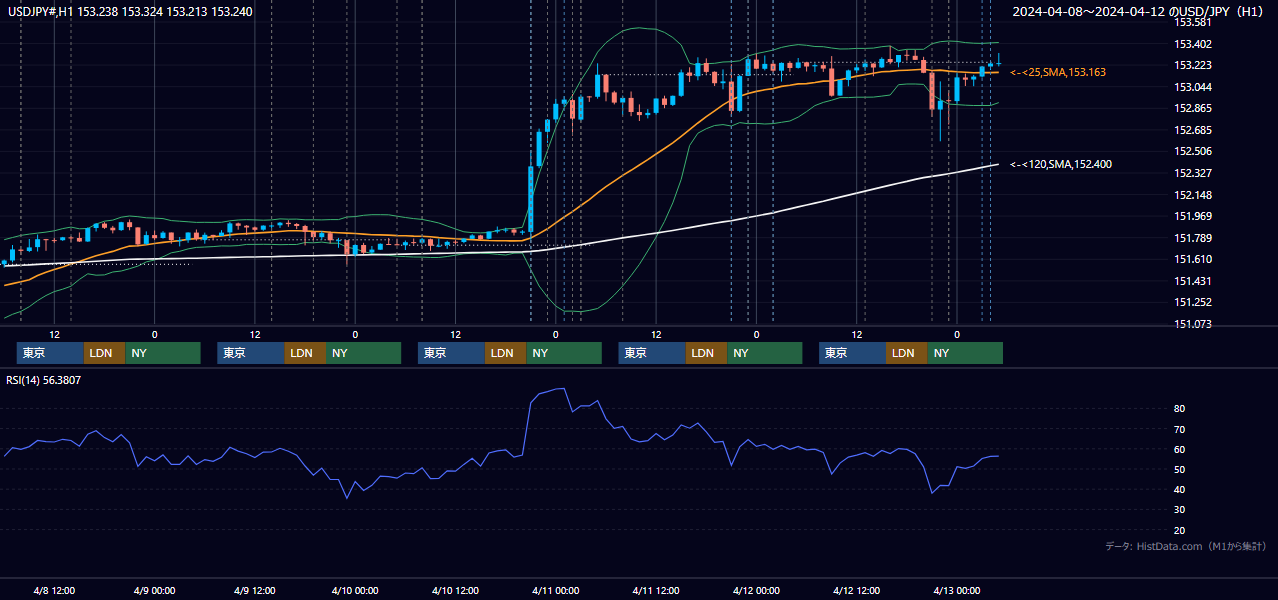Image resolution: width=1278 pixels, height=600 pixels.
Task: Click the 151.969 price axis label
Action: pos(1192,217)
